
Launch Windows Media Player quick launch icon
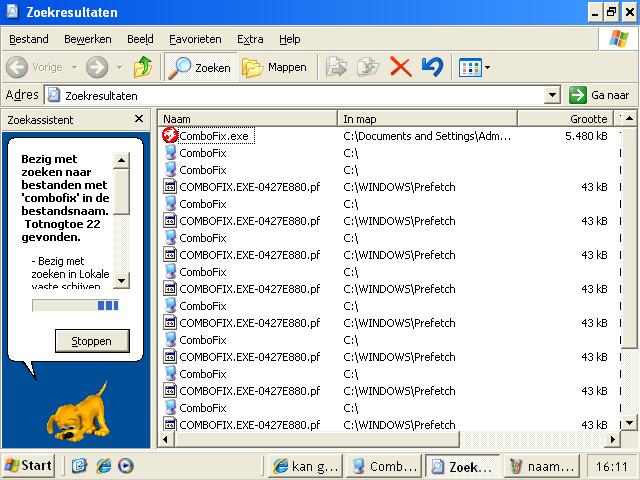(x=125, y=466)
